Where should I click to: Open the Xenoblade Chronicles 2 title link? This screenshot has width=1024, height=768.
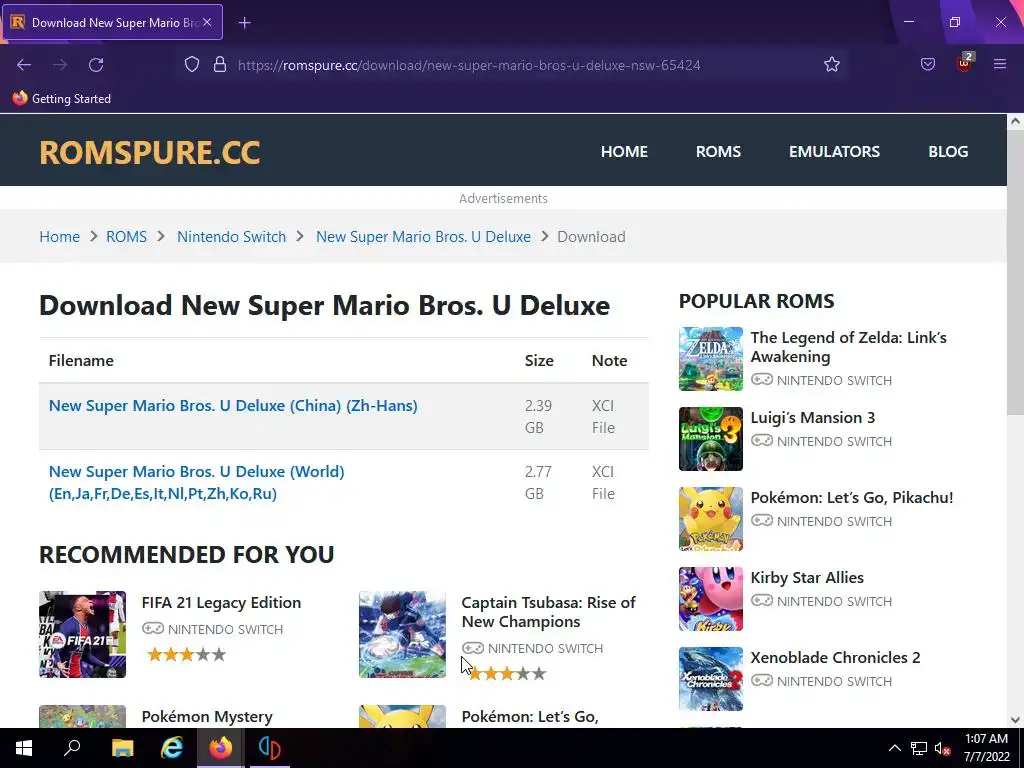click(835, 658)
